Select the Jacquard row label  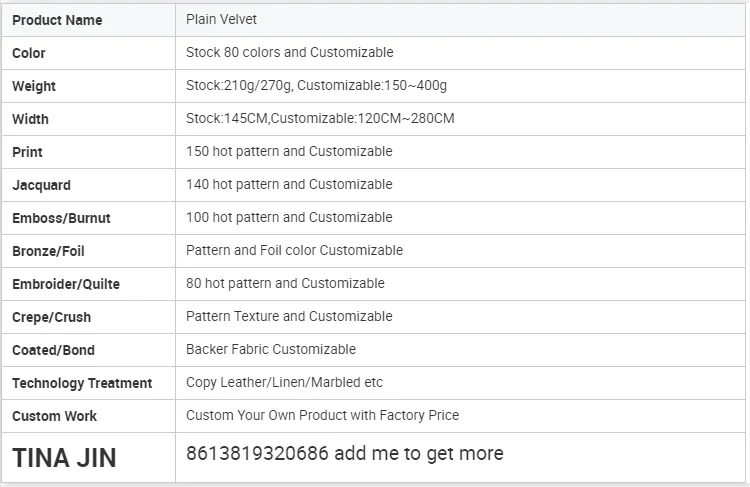click(41, 185)
